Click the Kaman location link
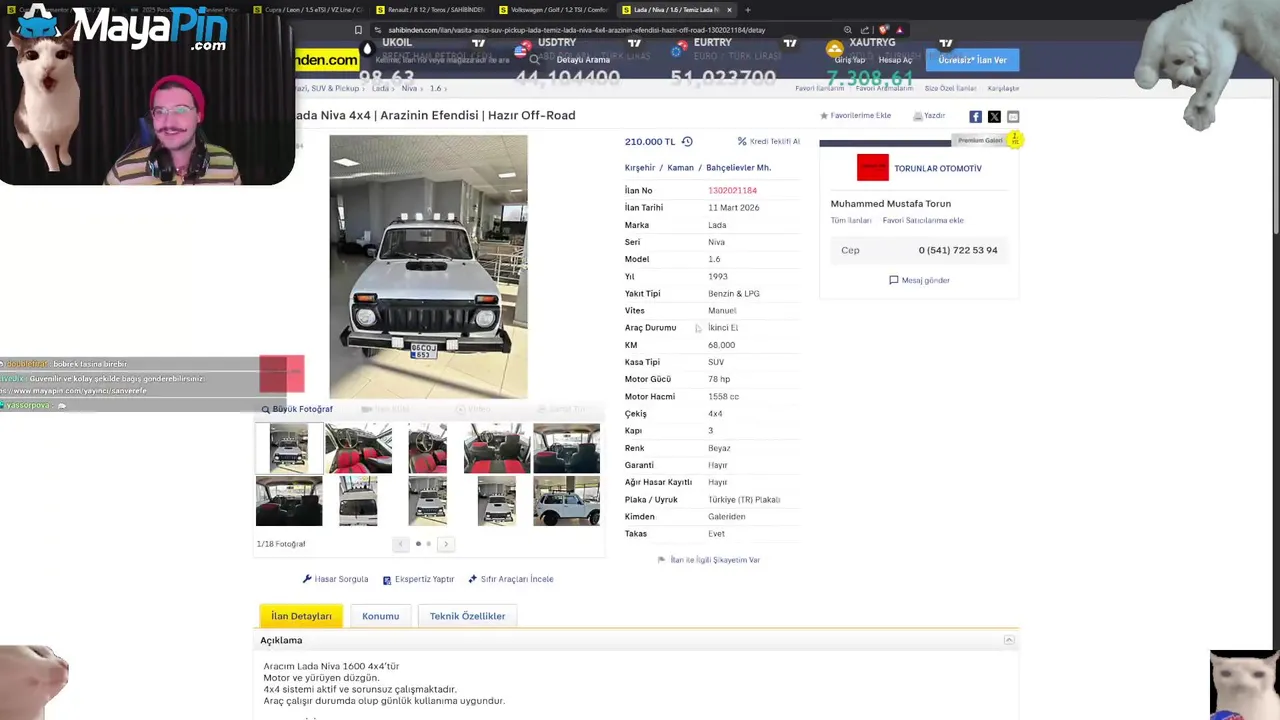The width and height of the screenshot is (1280, 720). click(680, 168)
